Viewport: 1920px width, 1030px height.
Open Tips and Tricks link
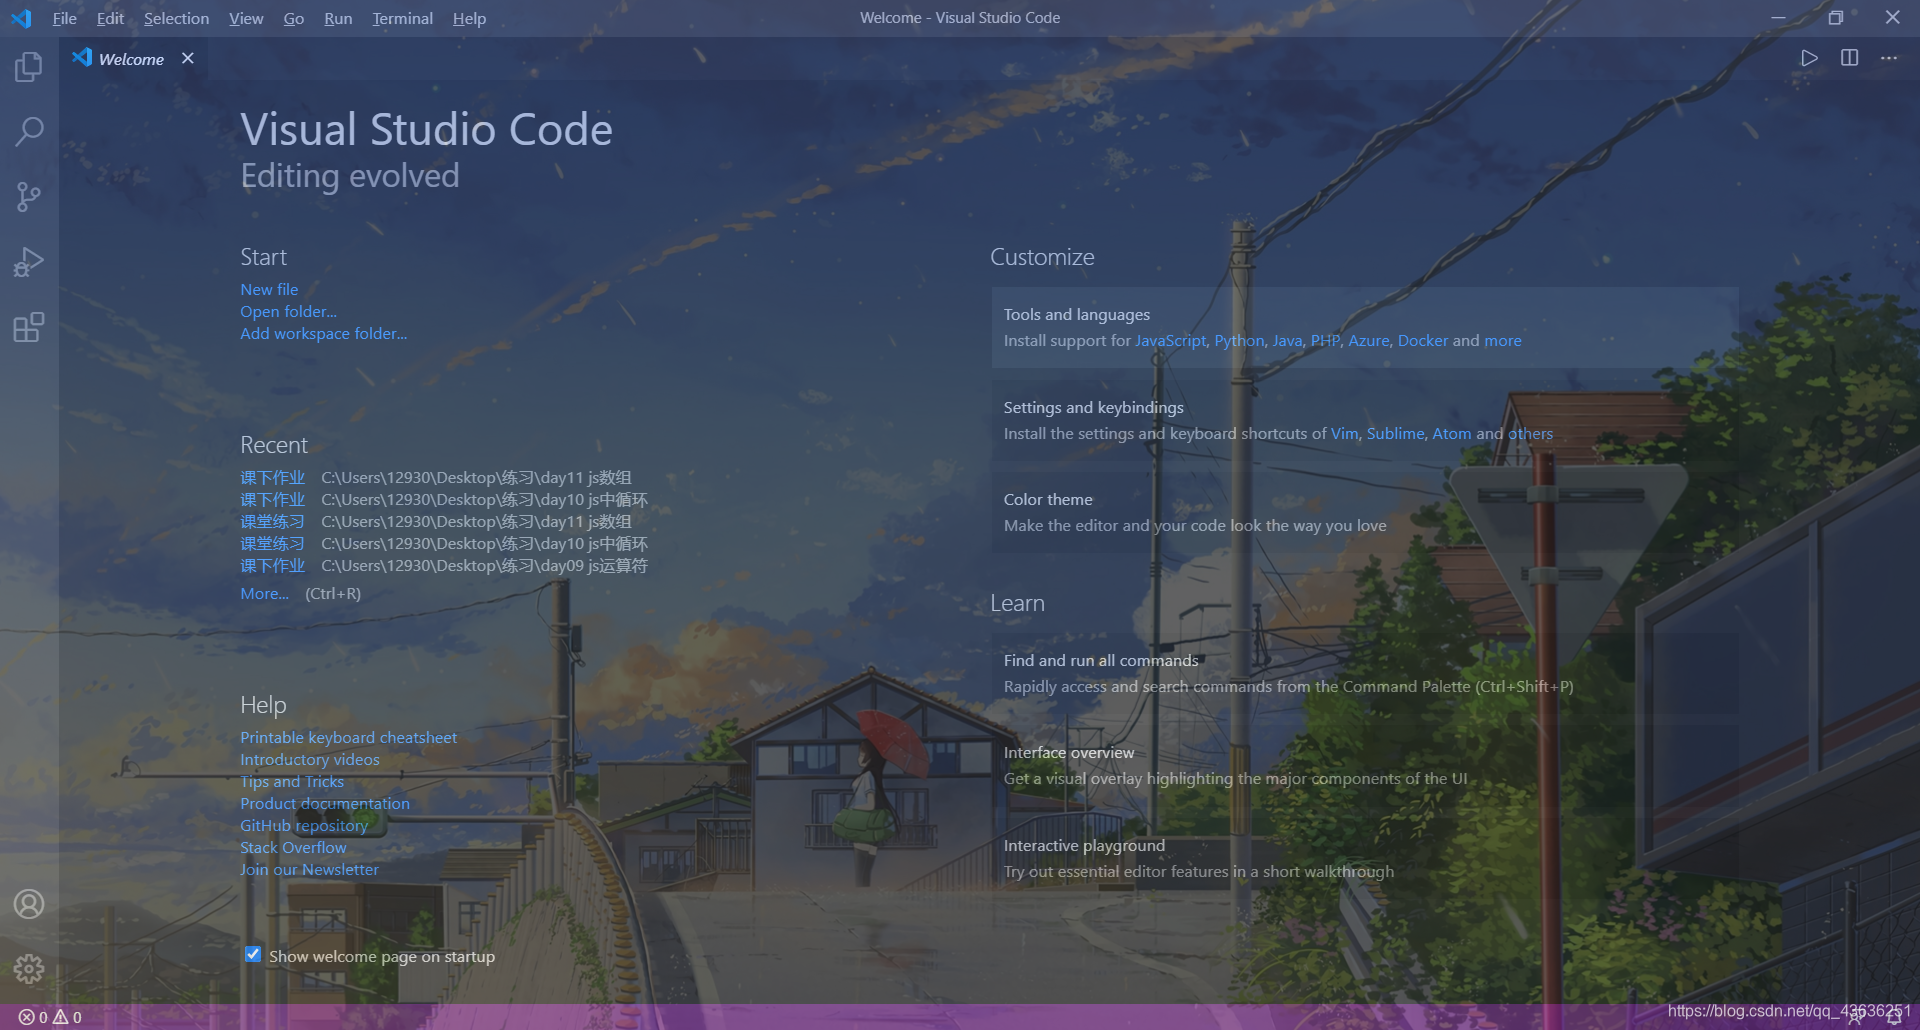coord(292,781)
